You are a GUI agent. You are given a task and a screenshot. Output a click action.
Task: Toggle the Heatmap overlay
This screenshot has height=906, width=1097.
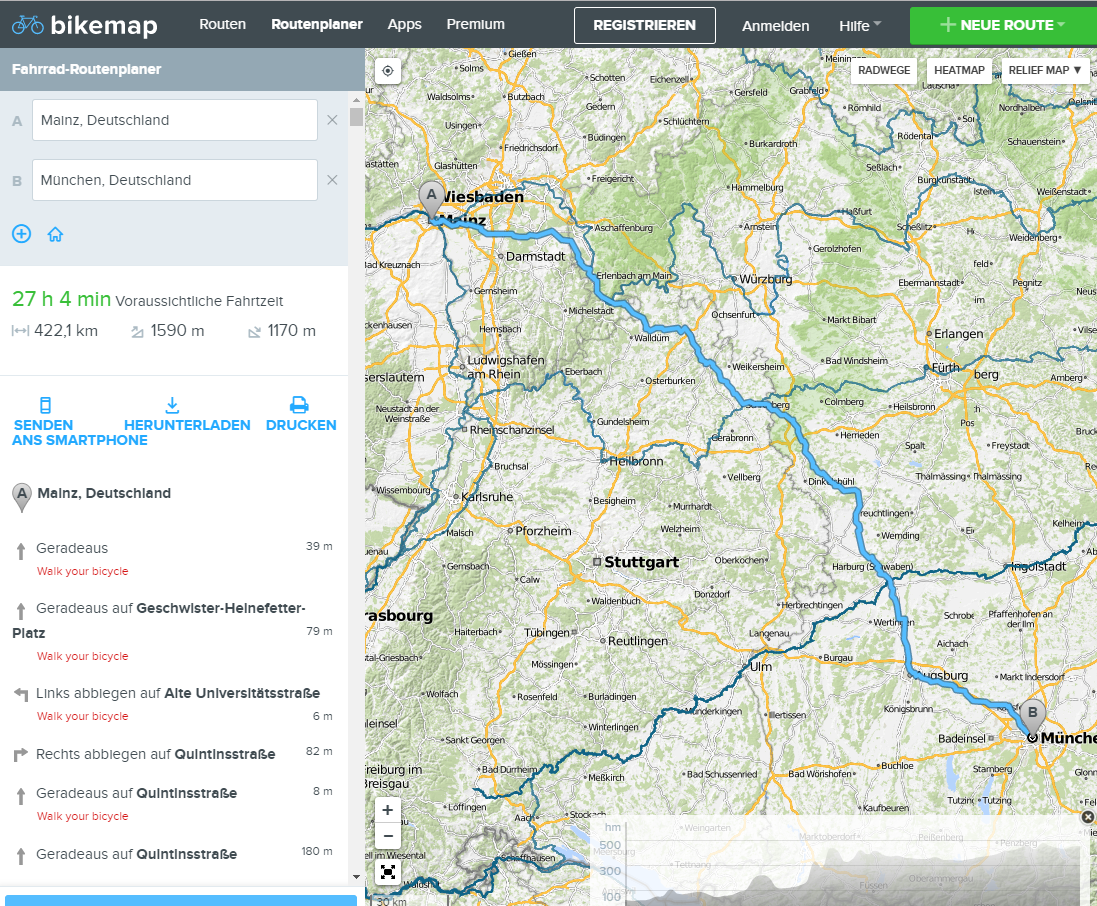(959, 71)
